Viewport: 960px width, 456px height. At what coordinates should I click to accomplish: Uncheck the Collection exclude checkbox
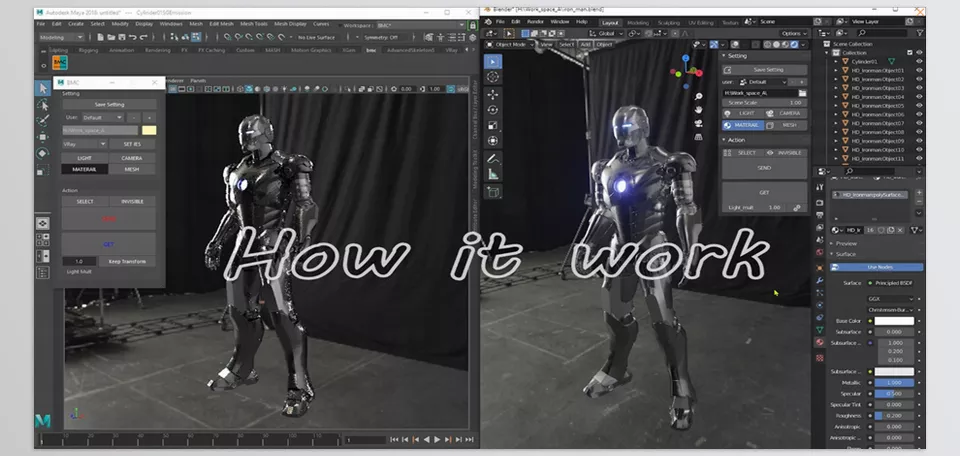pos(910,53)
